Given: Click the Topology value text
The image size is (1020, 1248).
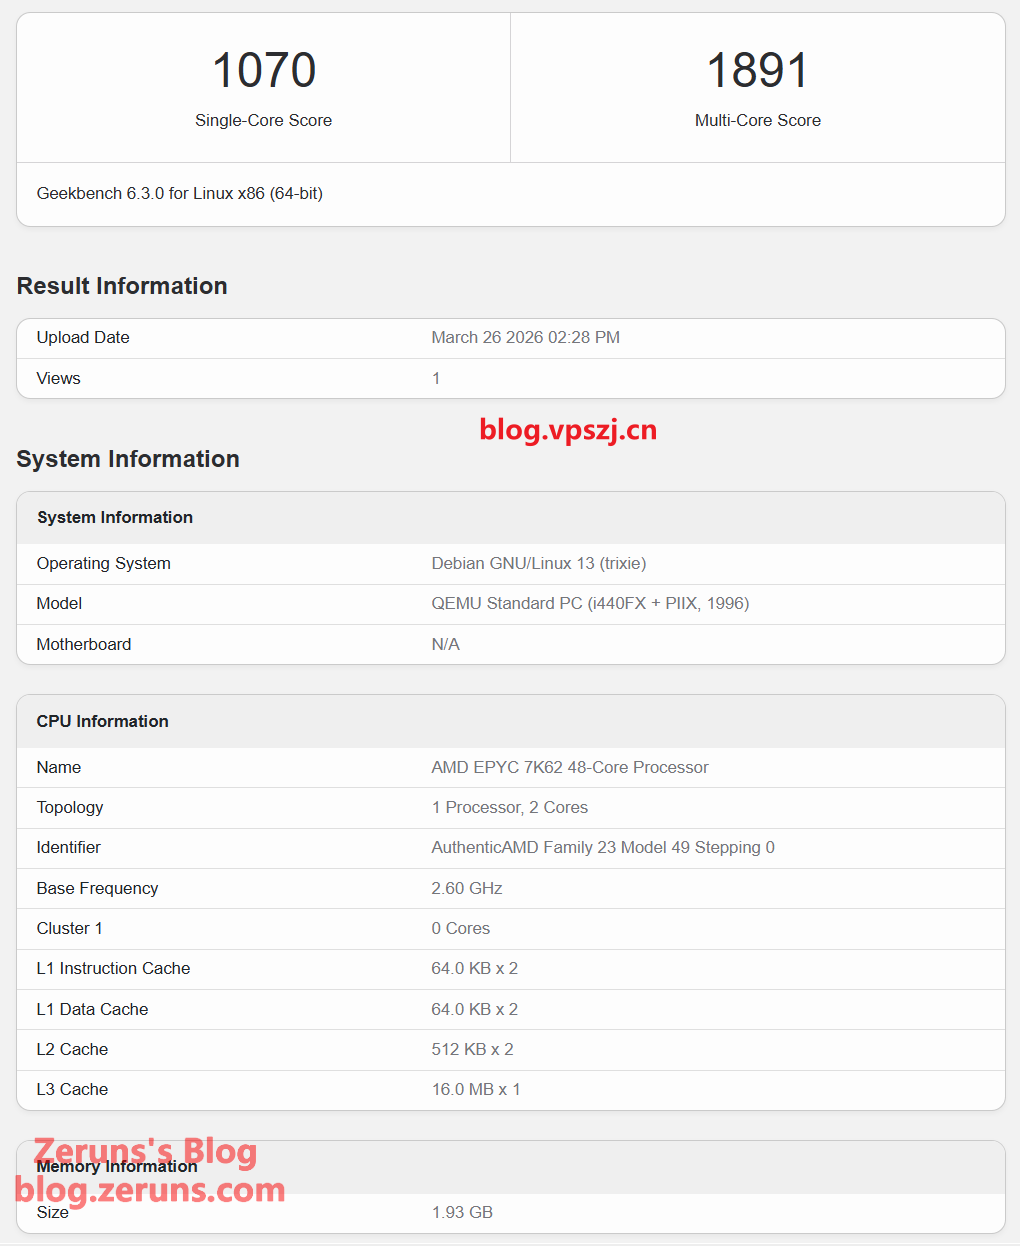Looking at the screenshot, I should [x=509, y=808].
